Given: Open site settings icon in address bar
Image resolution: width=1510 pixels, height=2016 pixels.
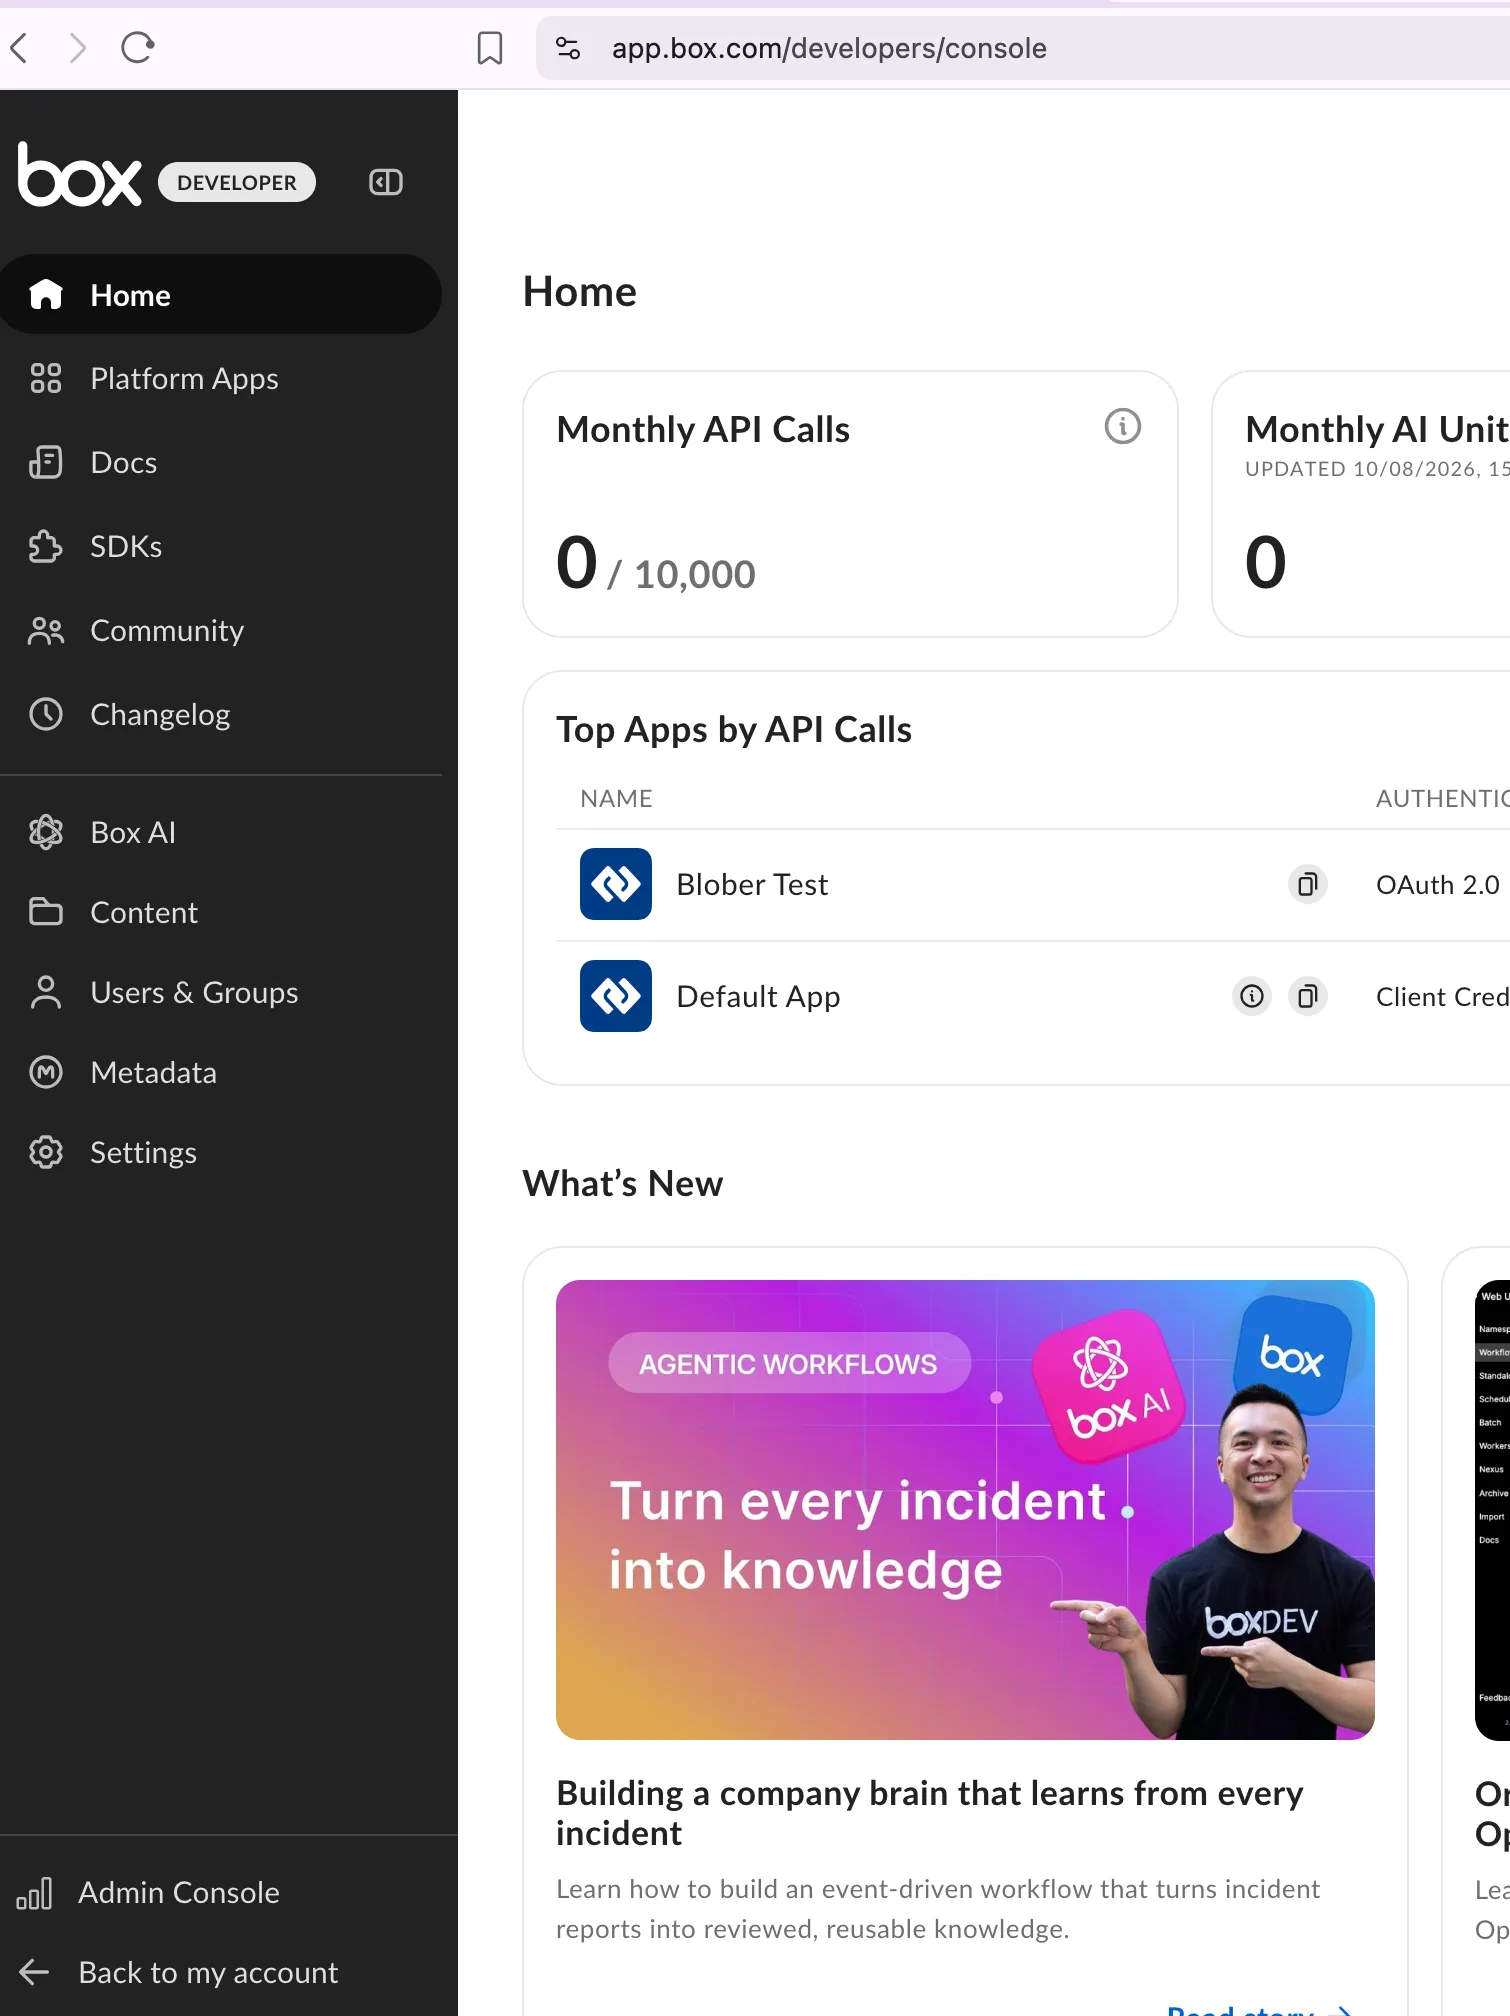Looking at the screenshot, I should click(568, 47).
